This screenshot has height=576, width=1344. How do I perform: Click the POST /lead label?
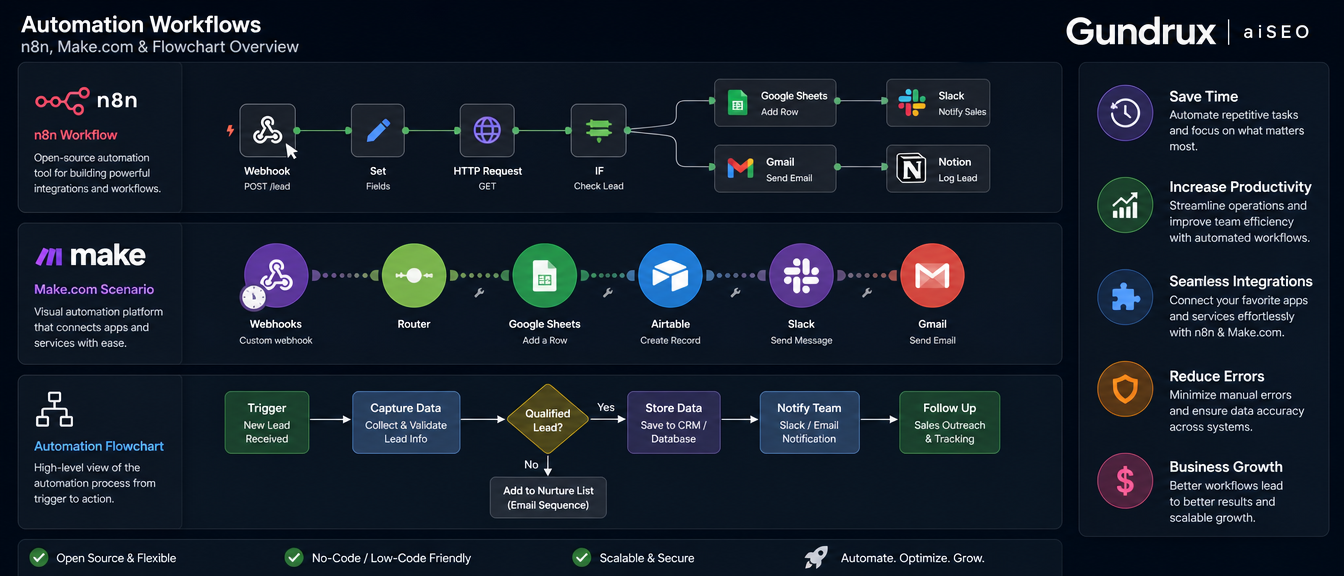[267, 186]
